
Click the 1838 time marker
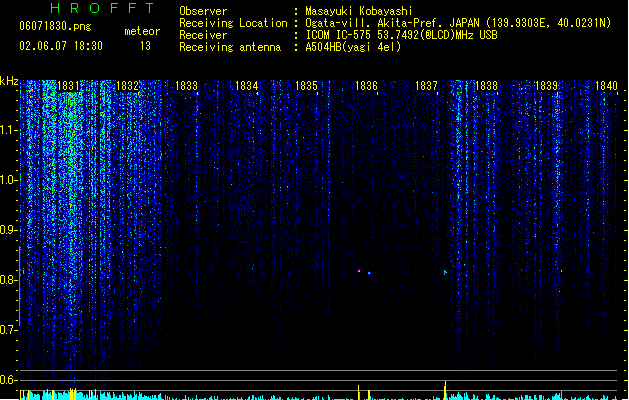[x=486, y=86]
